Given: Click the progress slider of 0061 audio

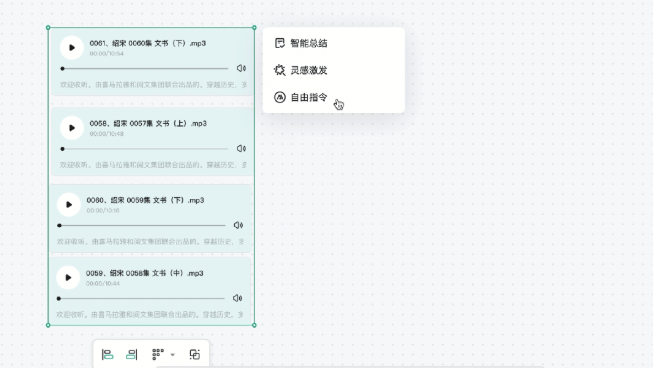Looking at the screenshot, I should [x=145, y=68].
